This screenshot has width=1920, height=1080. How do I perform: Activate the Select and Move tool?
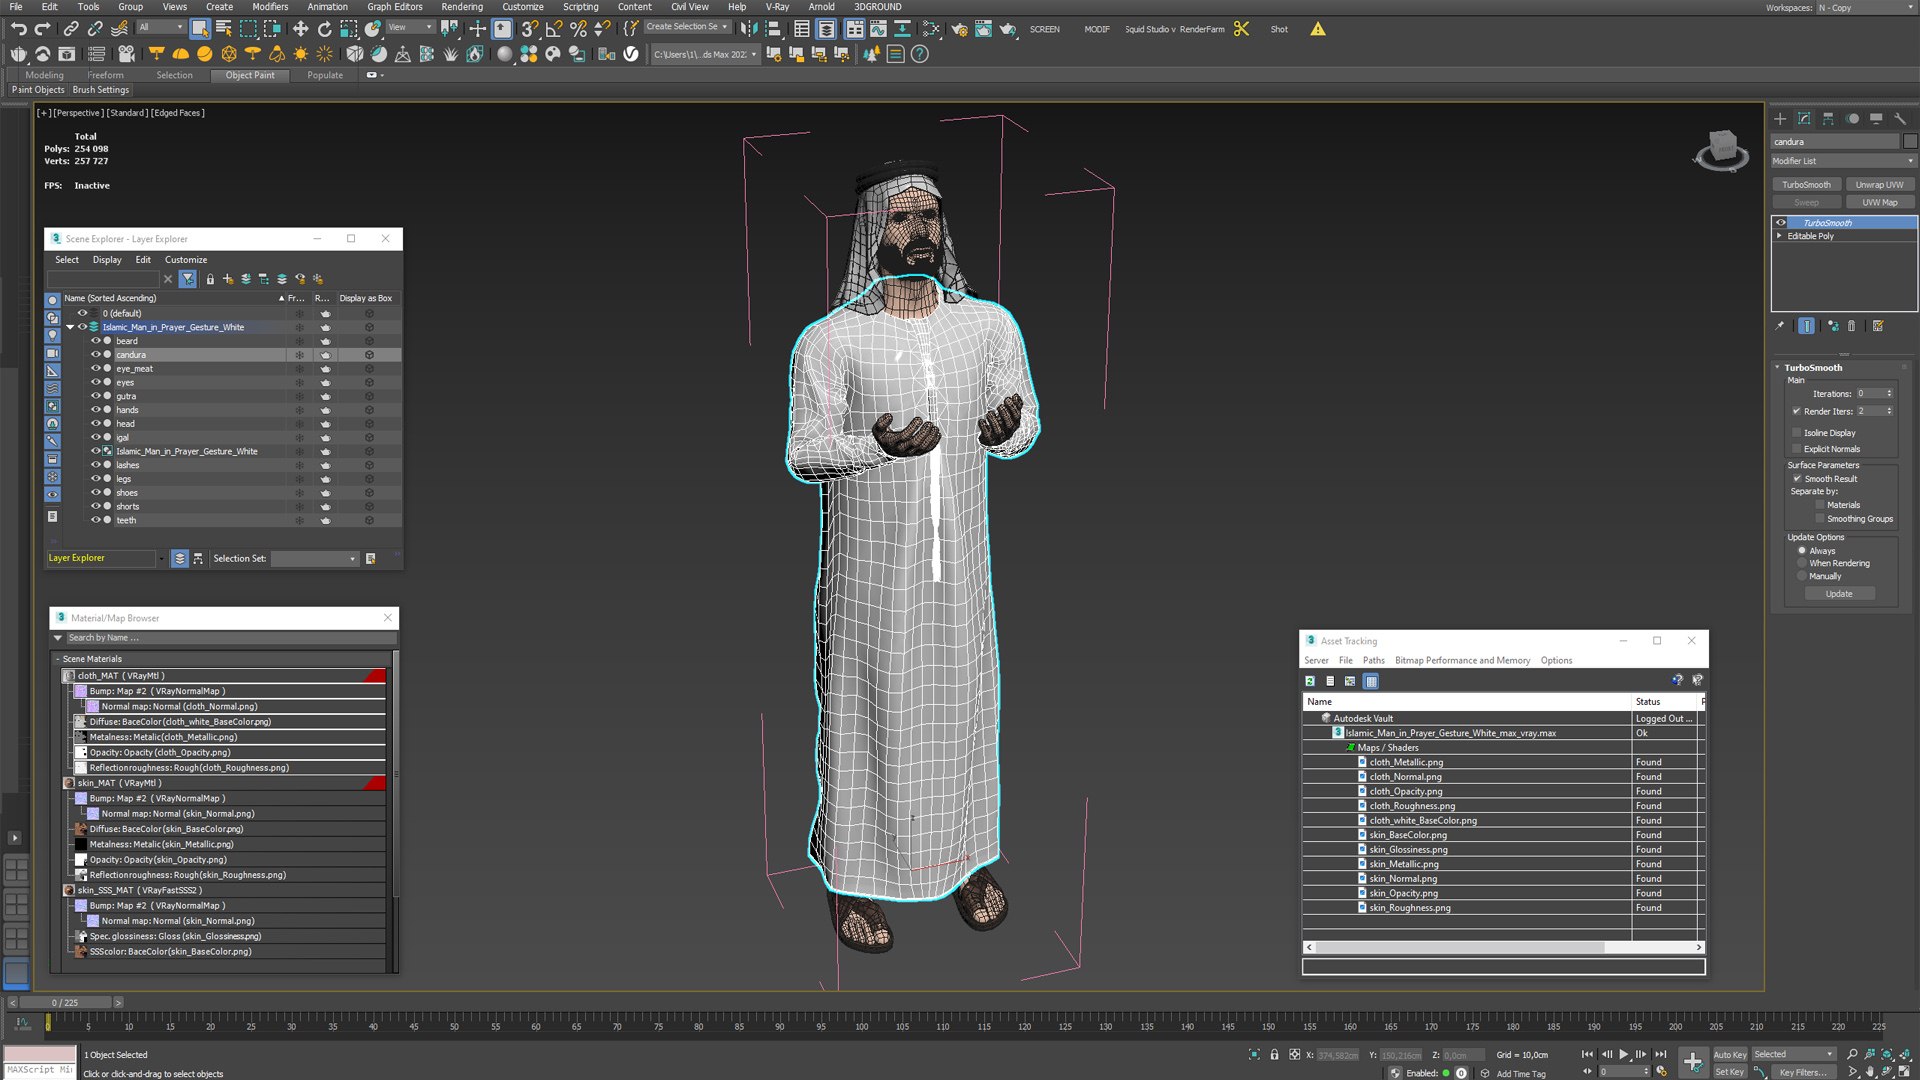(x=300, y=29)
